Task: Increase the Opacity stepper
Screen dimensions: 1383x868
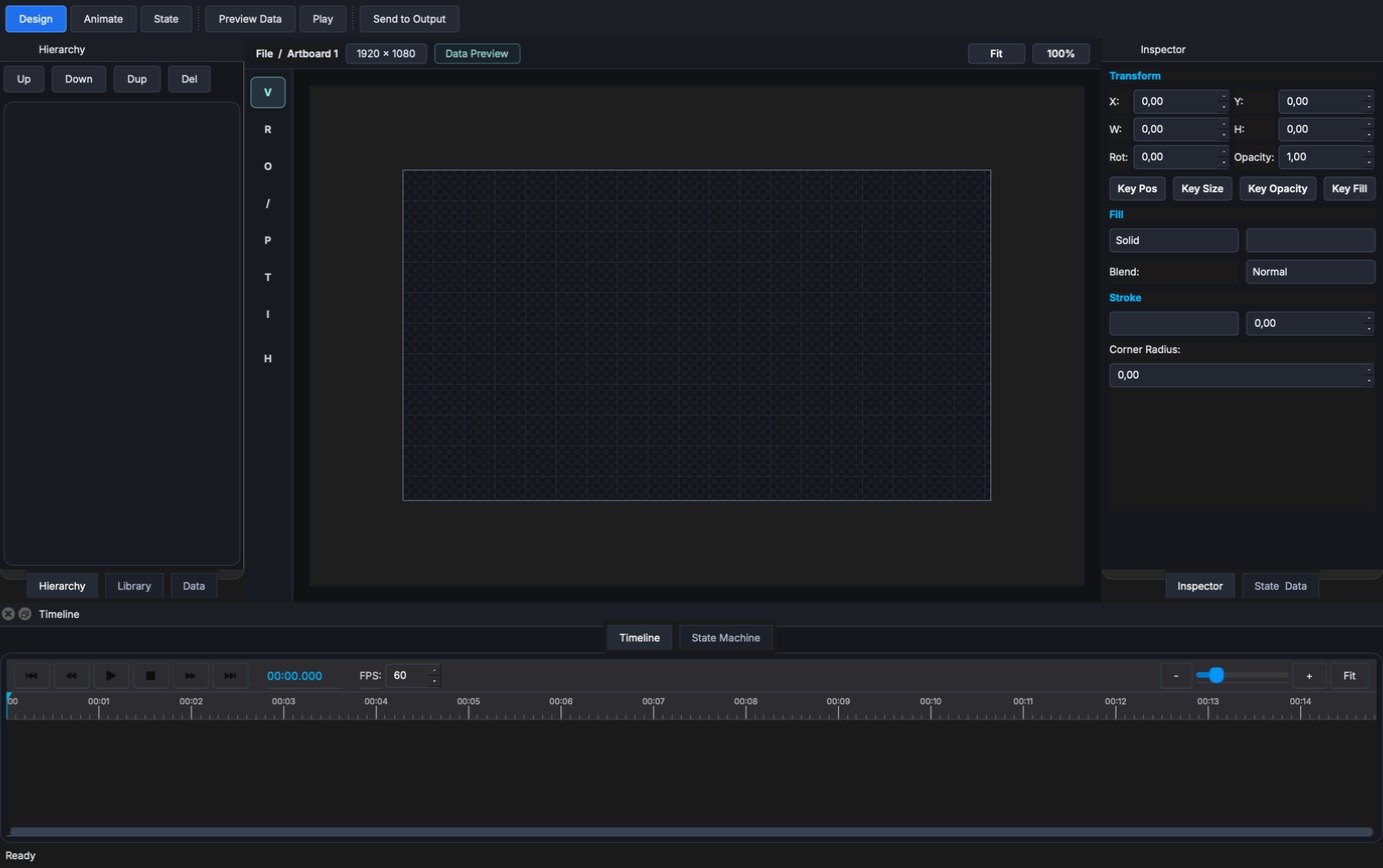Action: pos(1369,152)
